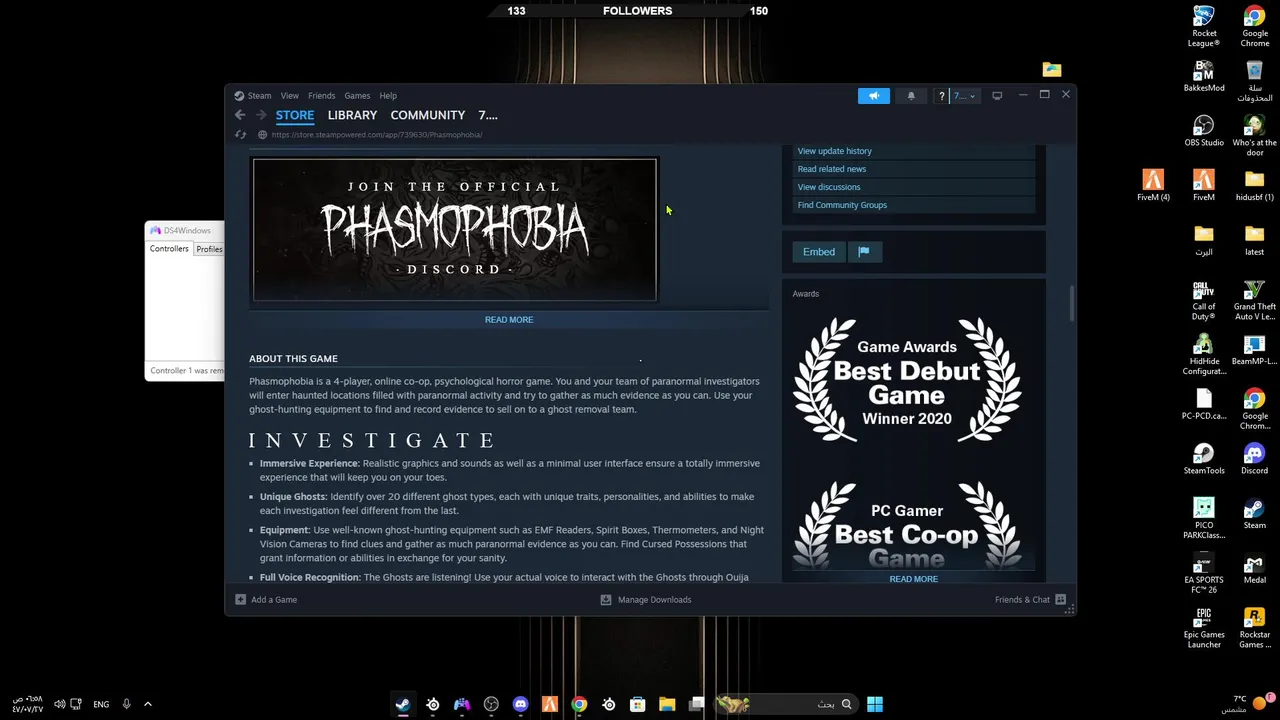1280x720 pixels.
Task: Open Find Community Groups link
Action: (842, 205)
